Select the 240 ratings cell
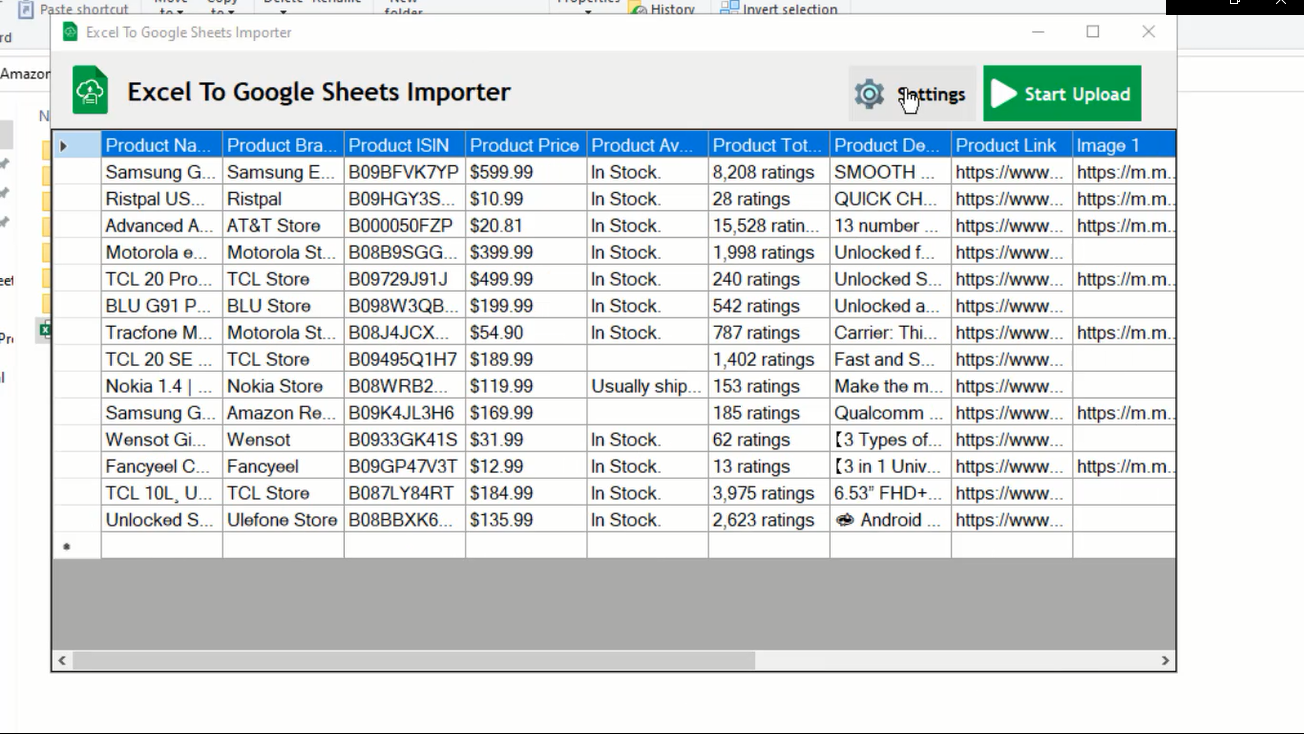The width and height of the screenshot is (1304, 734). 769,279
